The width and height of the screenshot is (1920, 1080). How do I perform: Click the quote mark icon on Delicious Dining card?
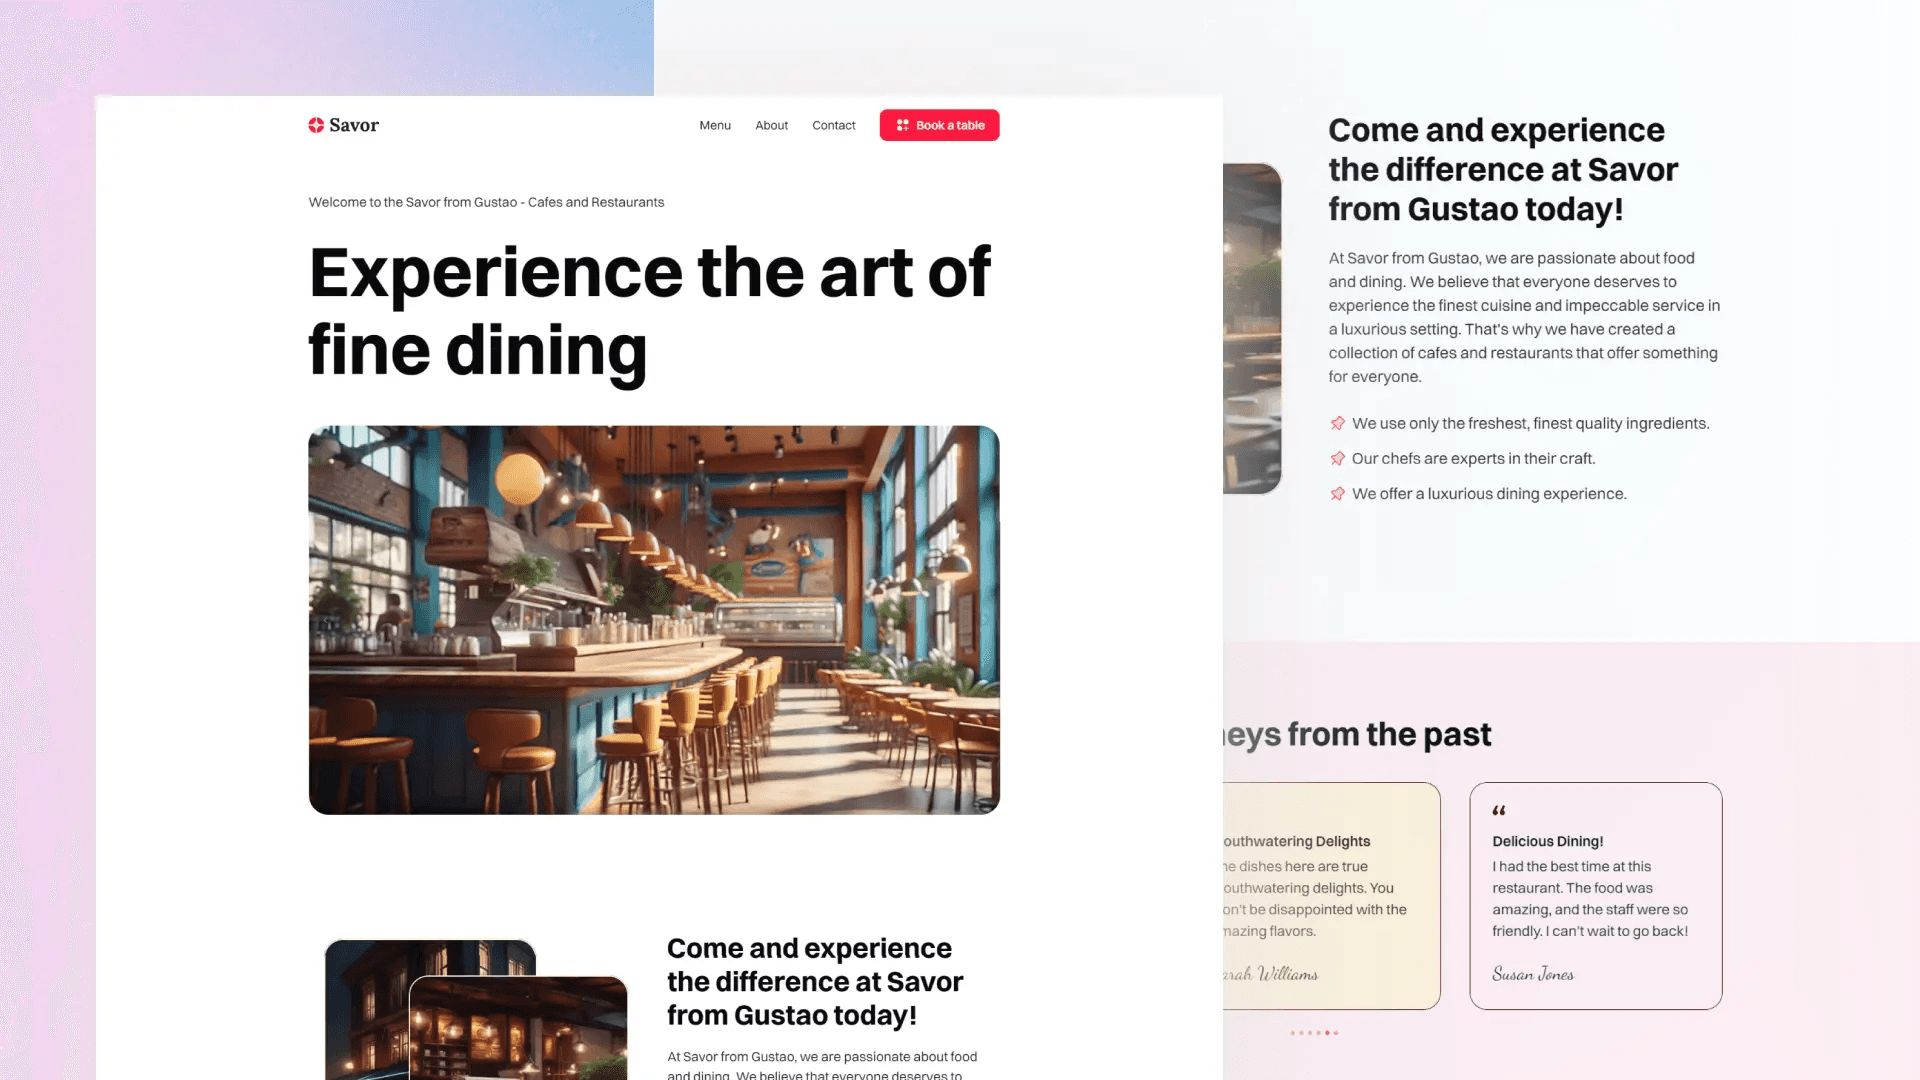1499,808
